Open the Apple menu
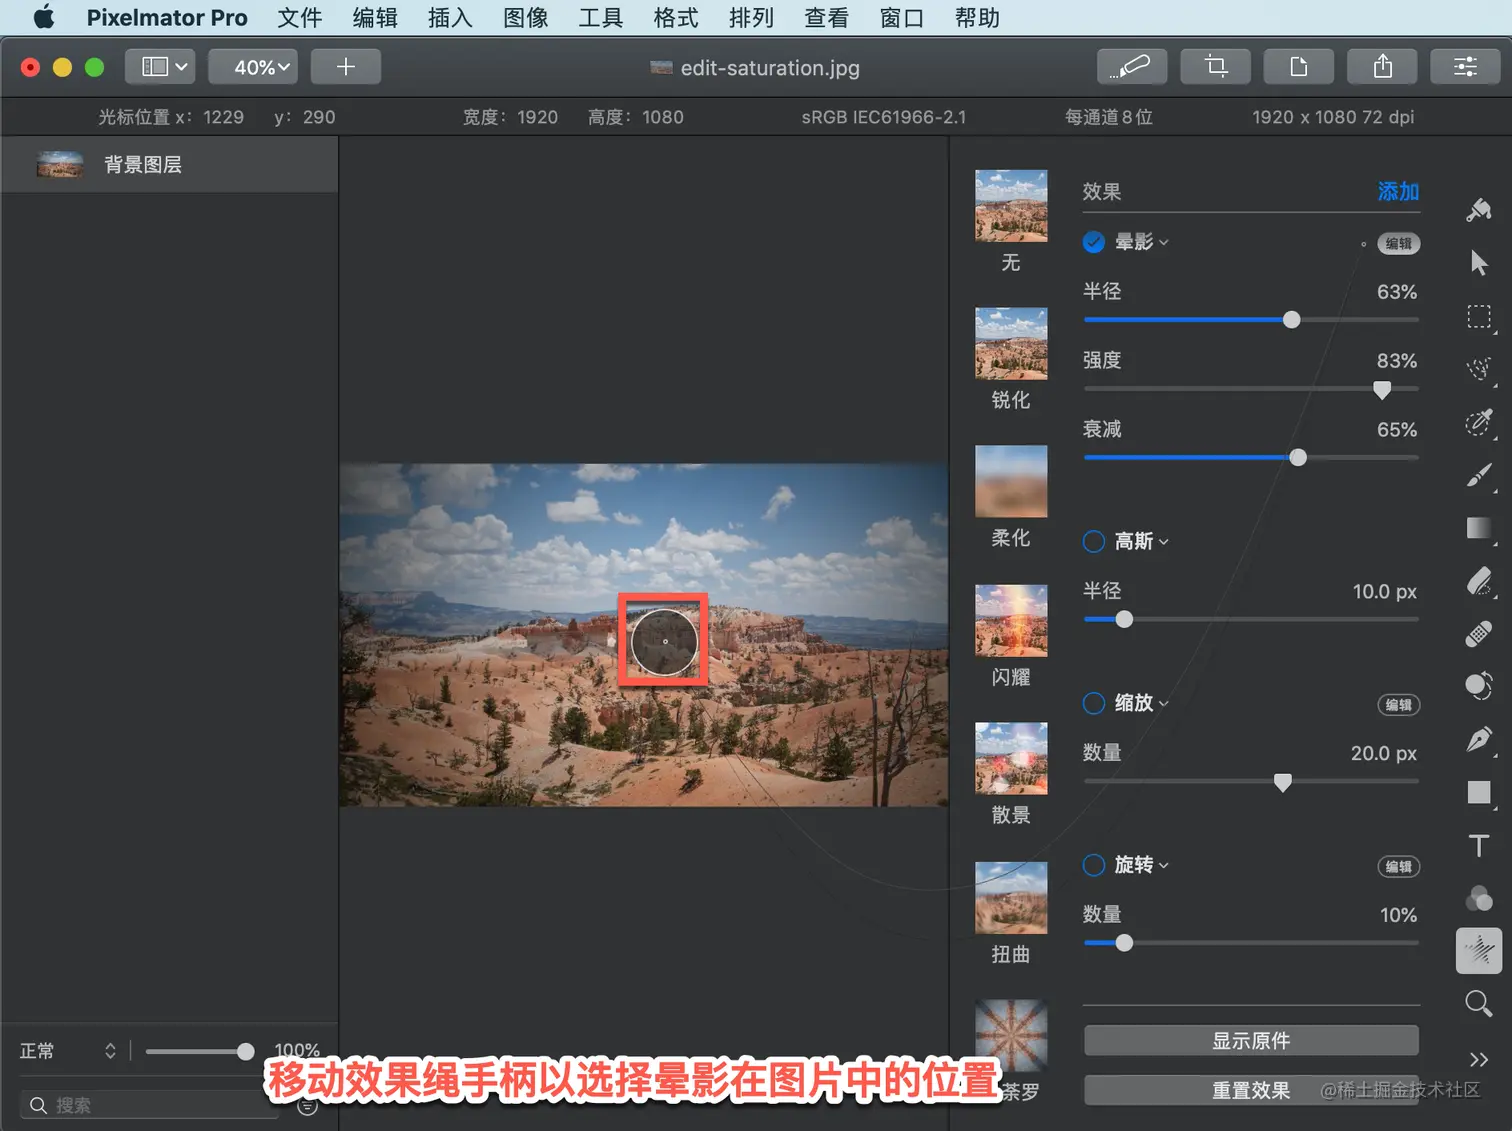This screenshot has width=1512, height=1131. point(43,17)
